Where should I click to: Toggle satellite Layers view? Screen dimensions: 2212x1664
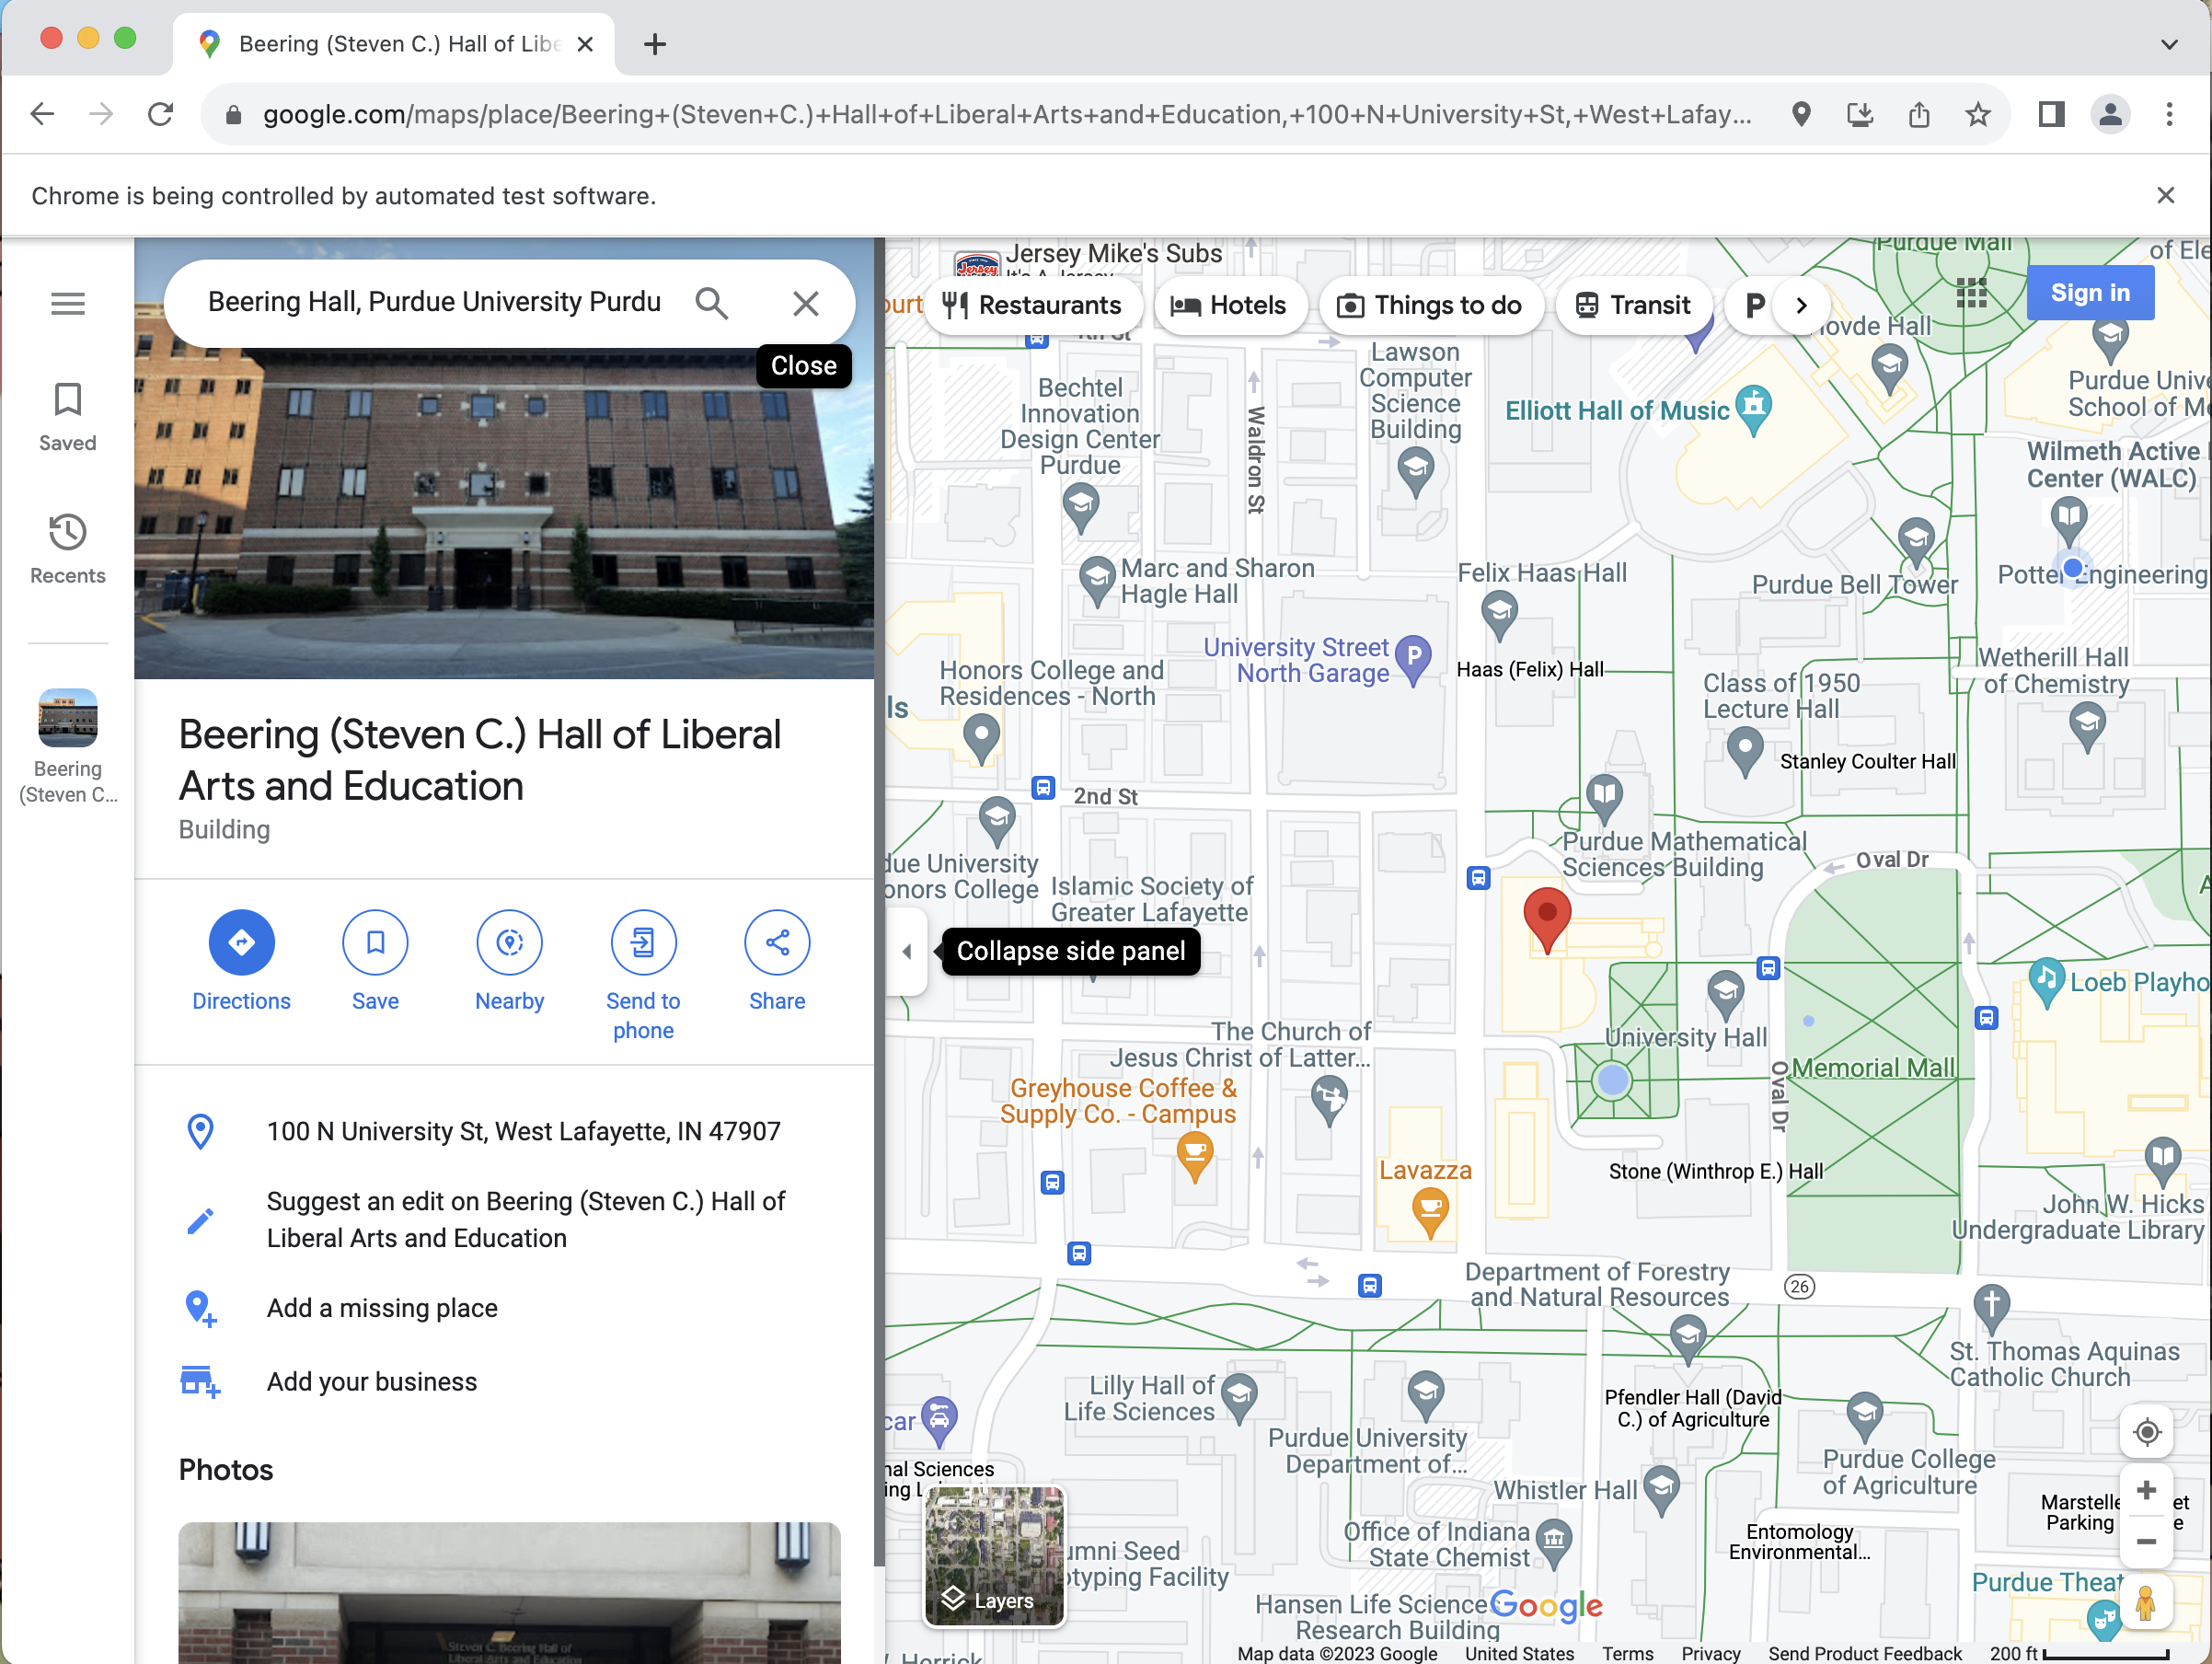994,1555
